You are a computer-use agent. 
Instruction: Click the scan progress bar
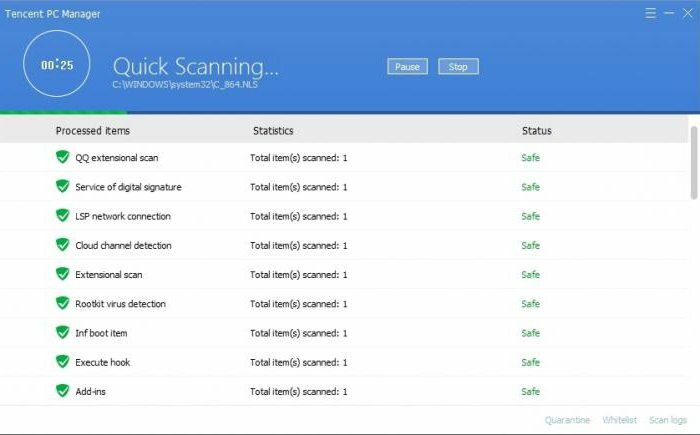pyautogui.click(x=350, y=113)
